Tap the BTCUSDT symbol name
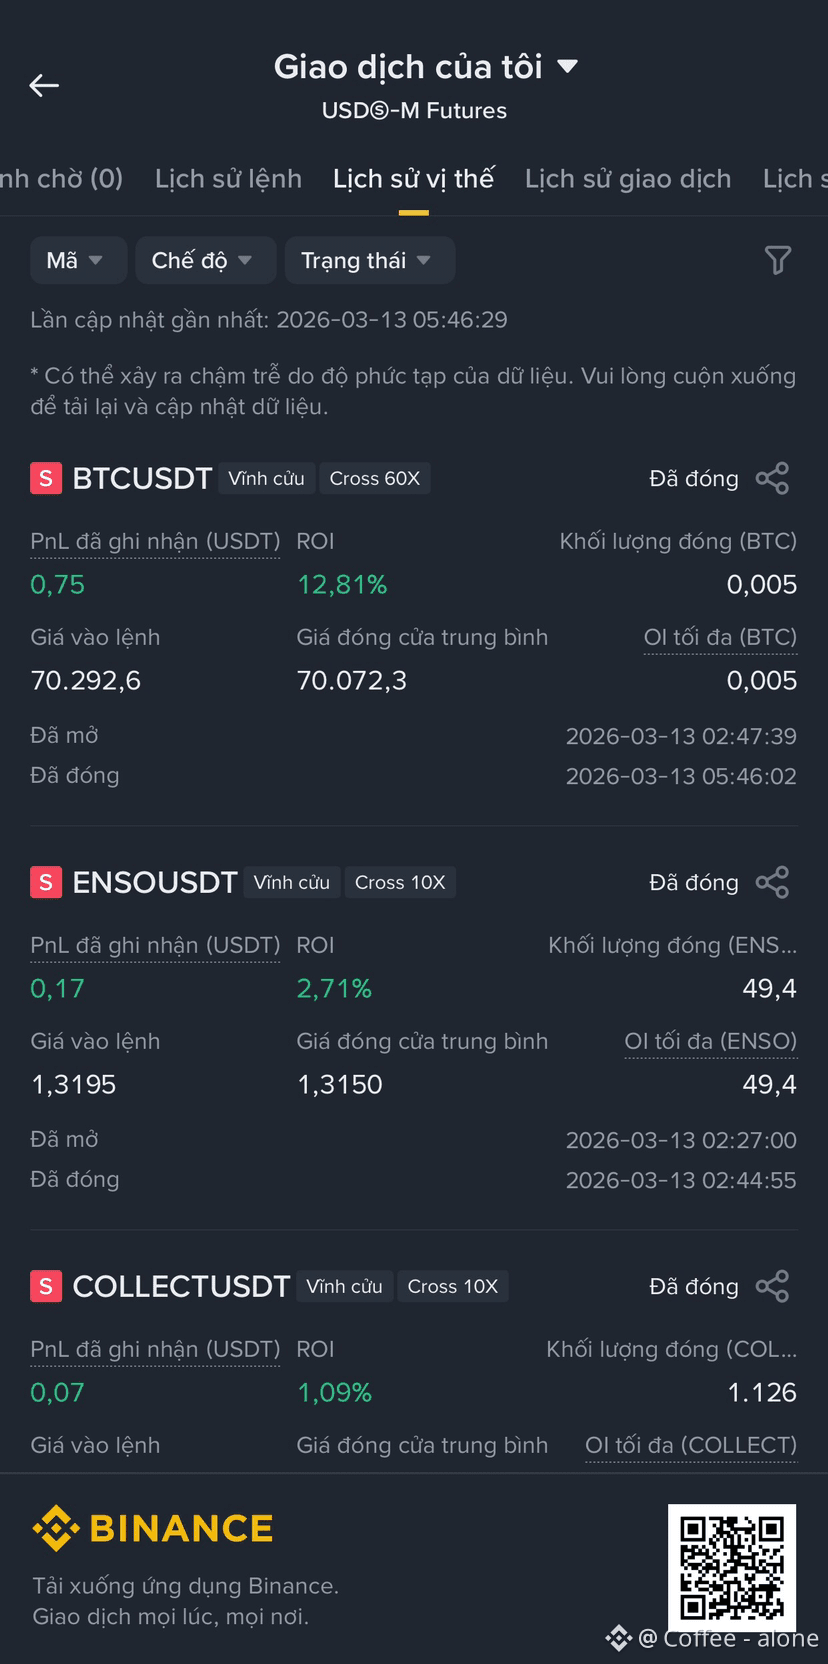This screenshot has width=828, height=1664. (142, 479)
